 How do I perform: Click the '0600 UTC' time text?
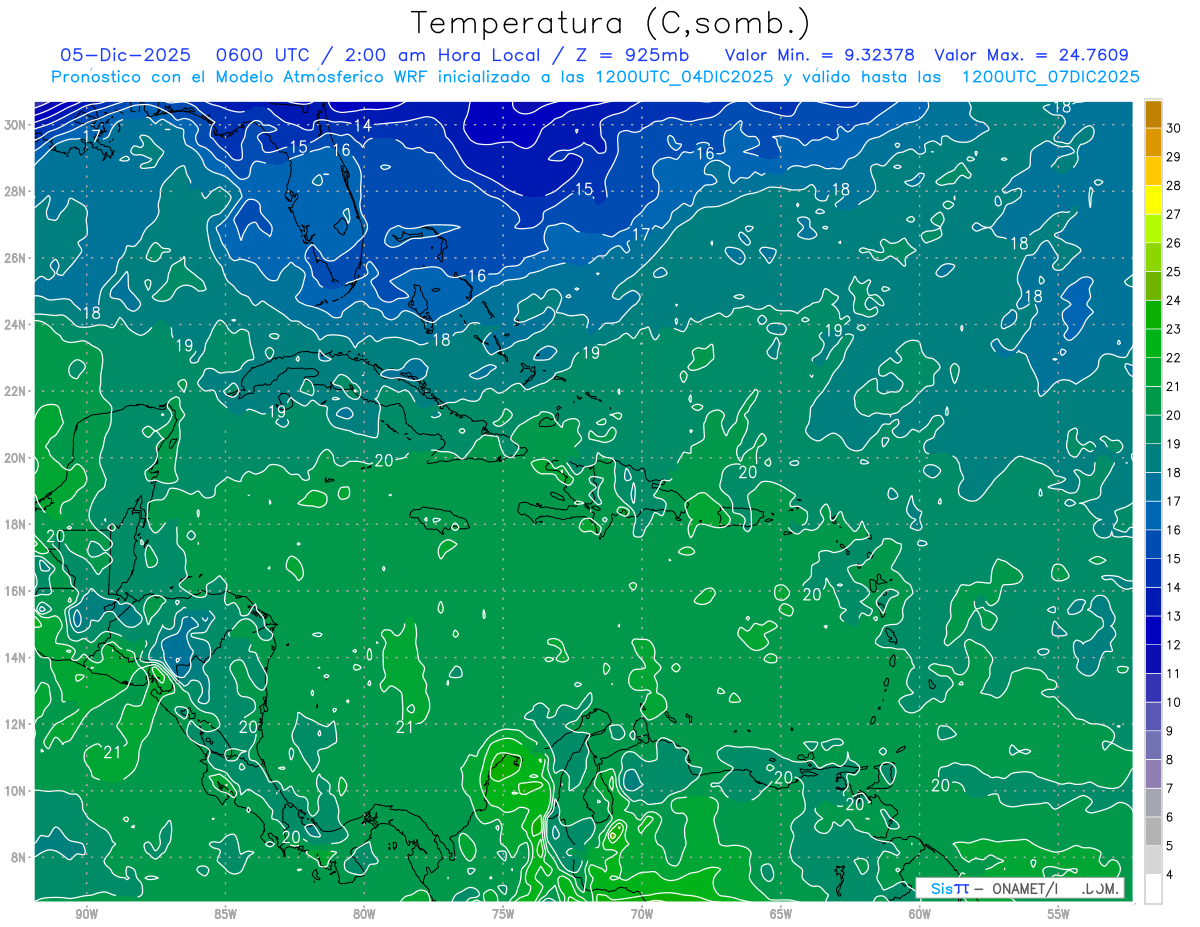coord(262,55)
